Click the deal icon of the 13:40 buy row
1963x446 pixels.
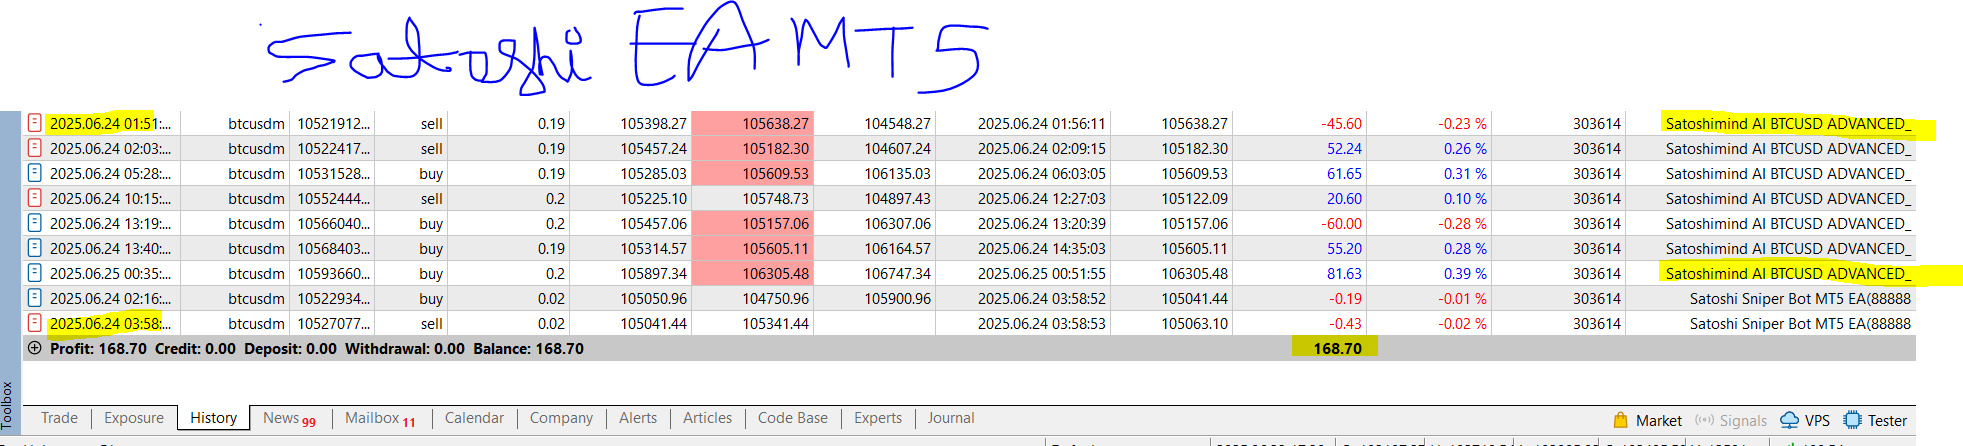[35, 248]
